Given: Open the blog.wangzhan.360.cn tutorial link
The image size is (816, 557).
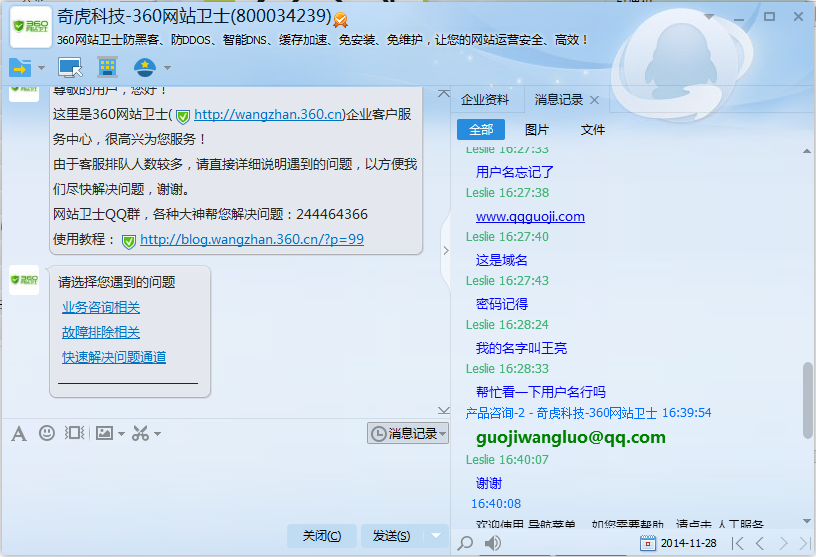Looking at the screenshot, I should [x=252, y=239].
